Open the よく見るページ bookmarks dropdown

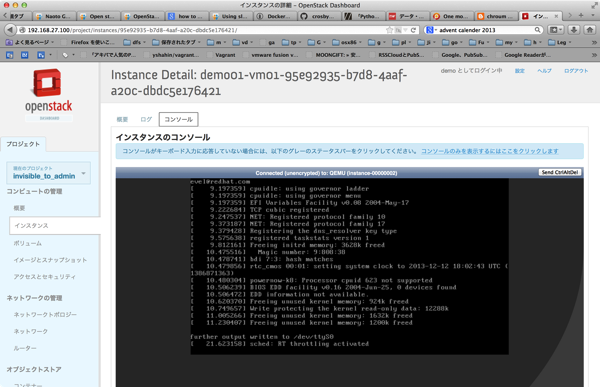(30, 42)
